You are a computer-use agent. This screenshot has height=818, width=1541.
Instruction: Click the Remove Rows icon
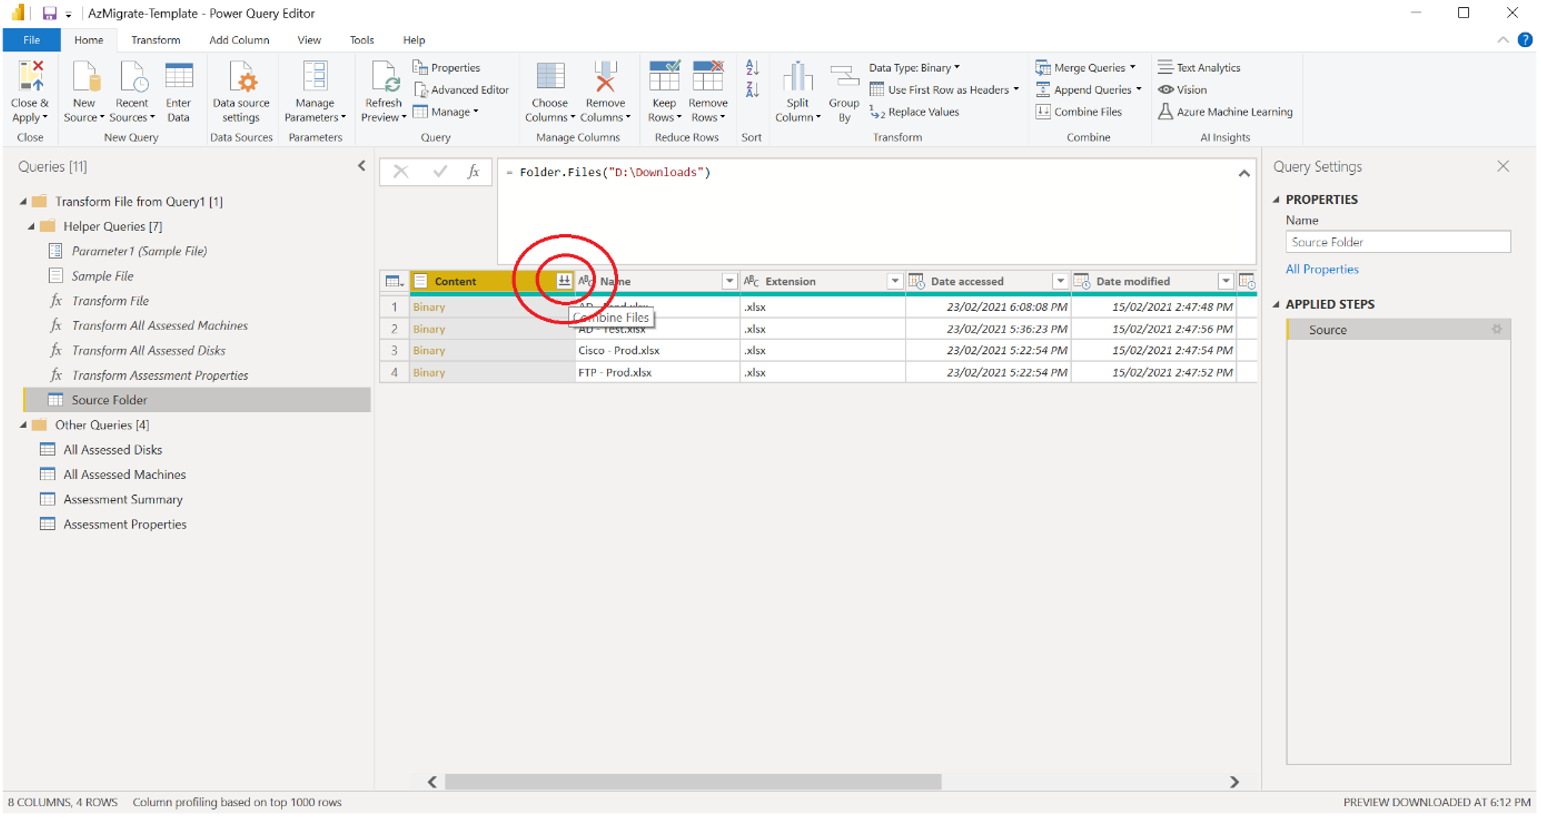[708, 77]
